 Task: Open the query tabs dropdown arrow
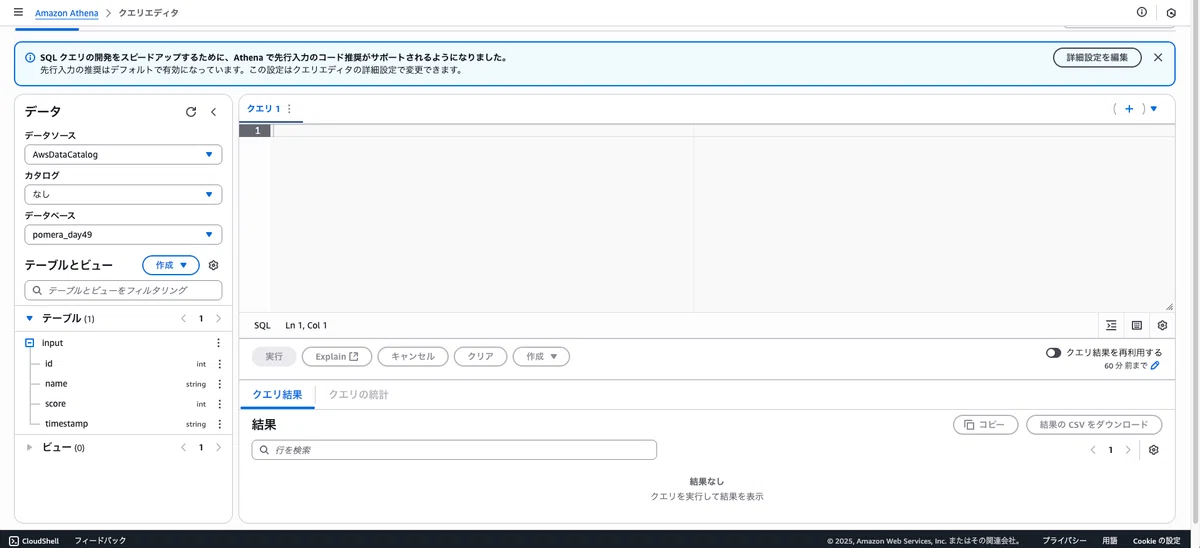point(1154,109)
